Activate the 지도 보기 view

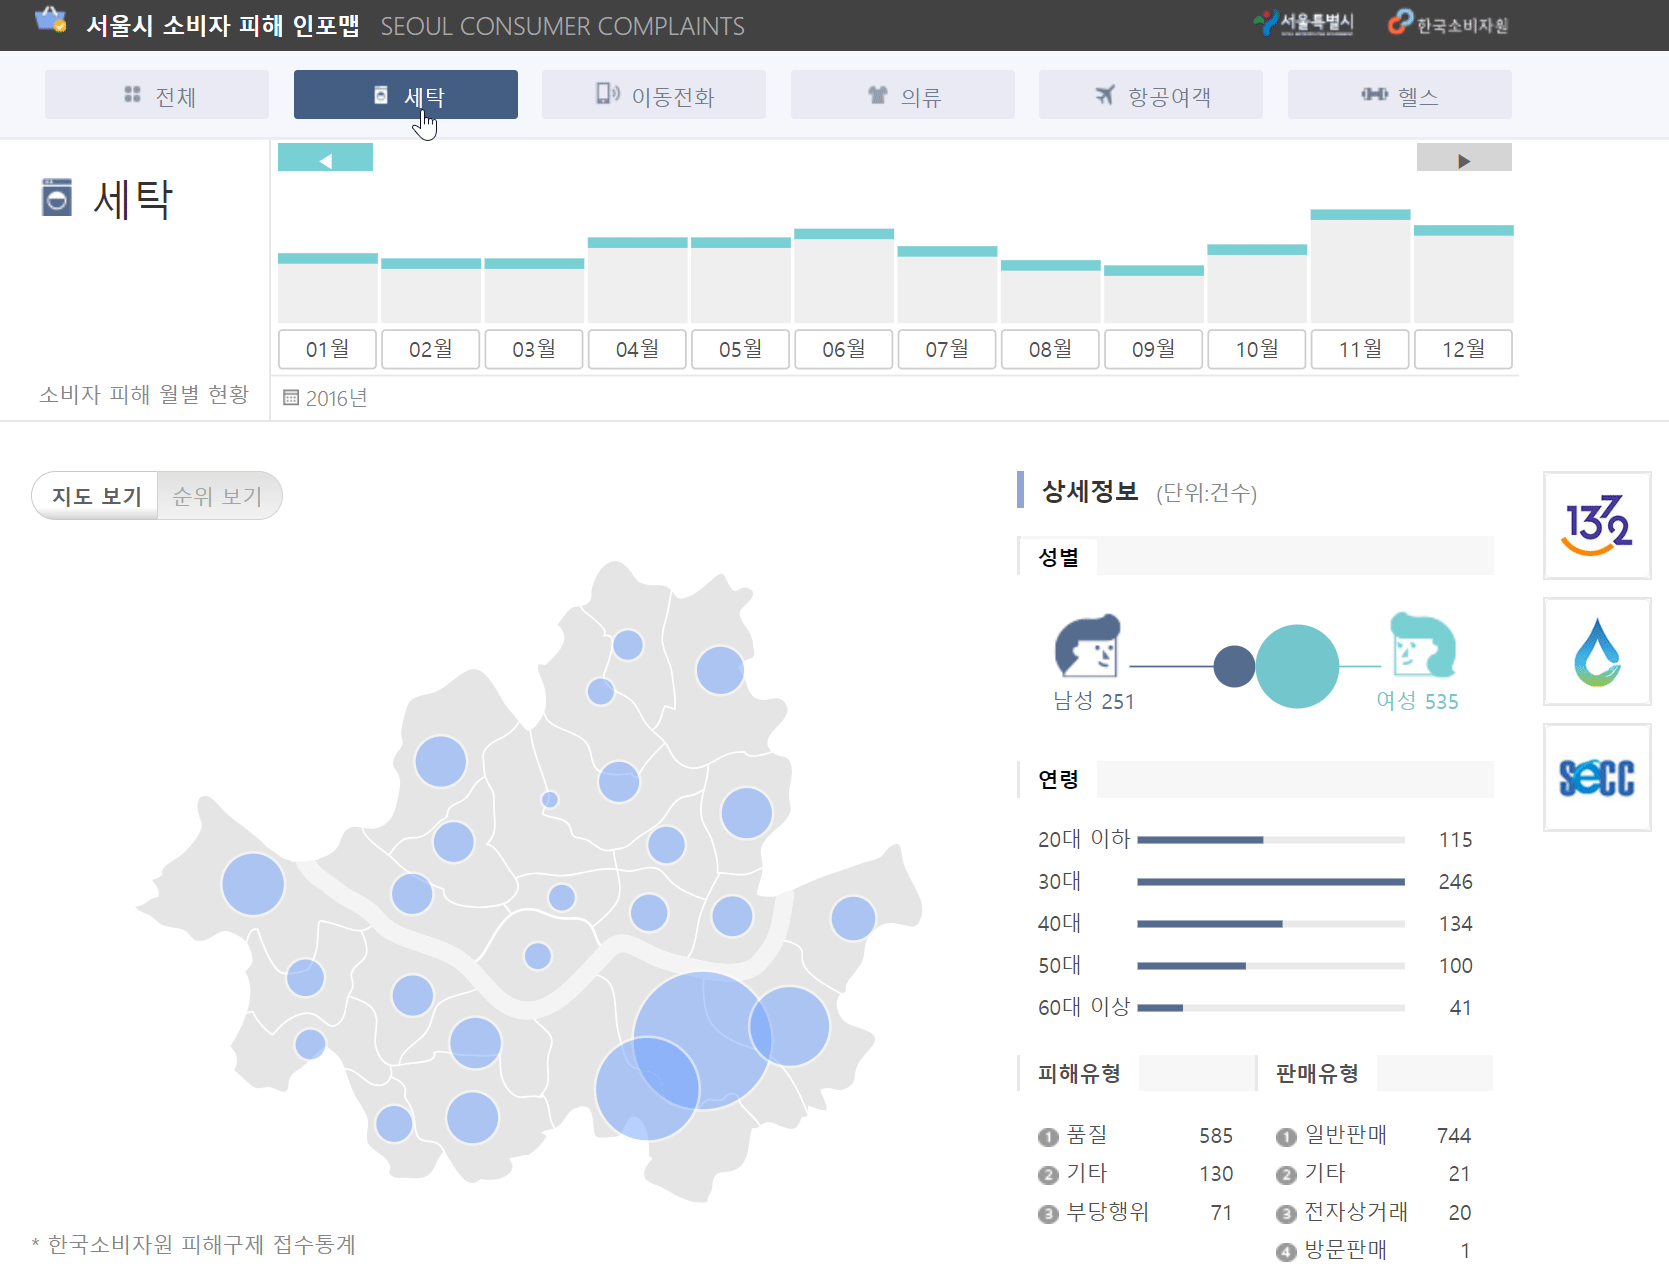click(x=95, y=495)
